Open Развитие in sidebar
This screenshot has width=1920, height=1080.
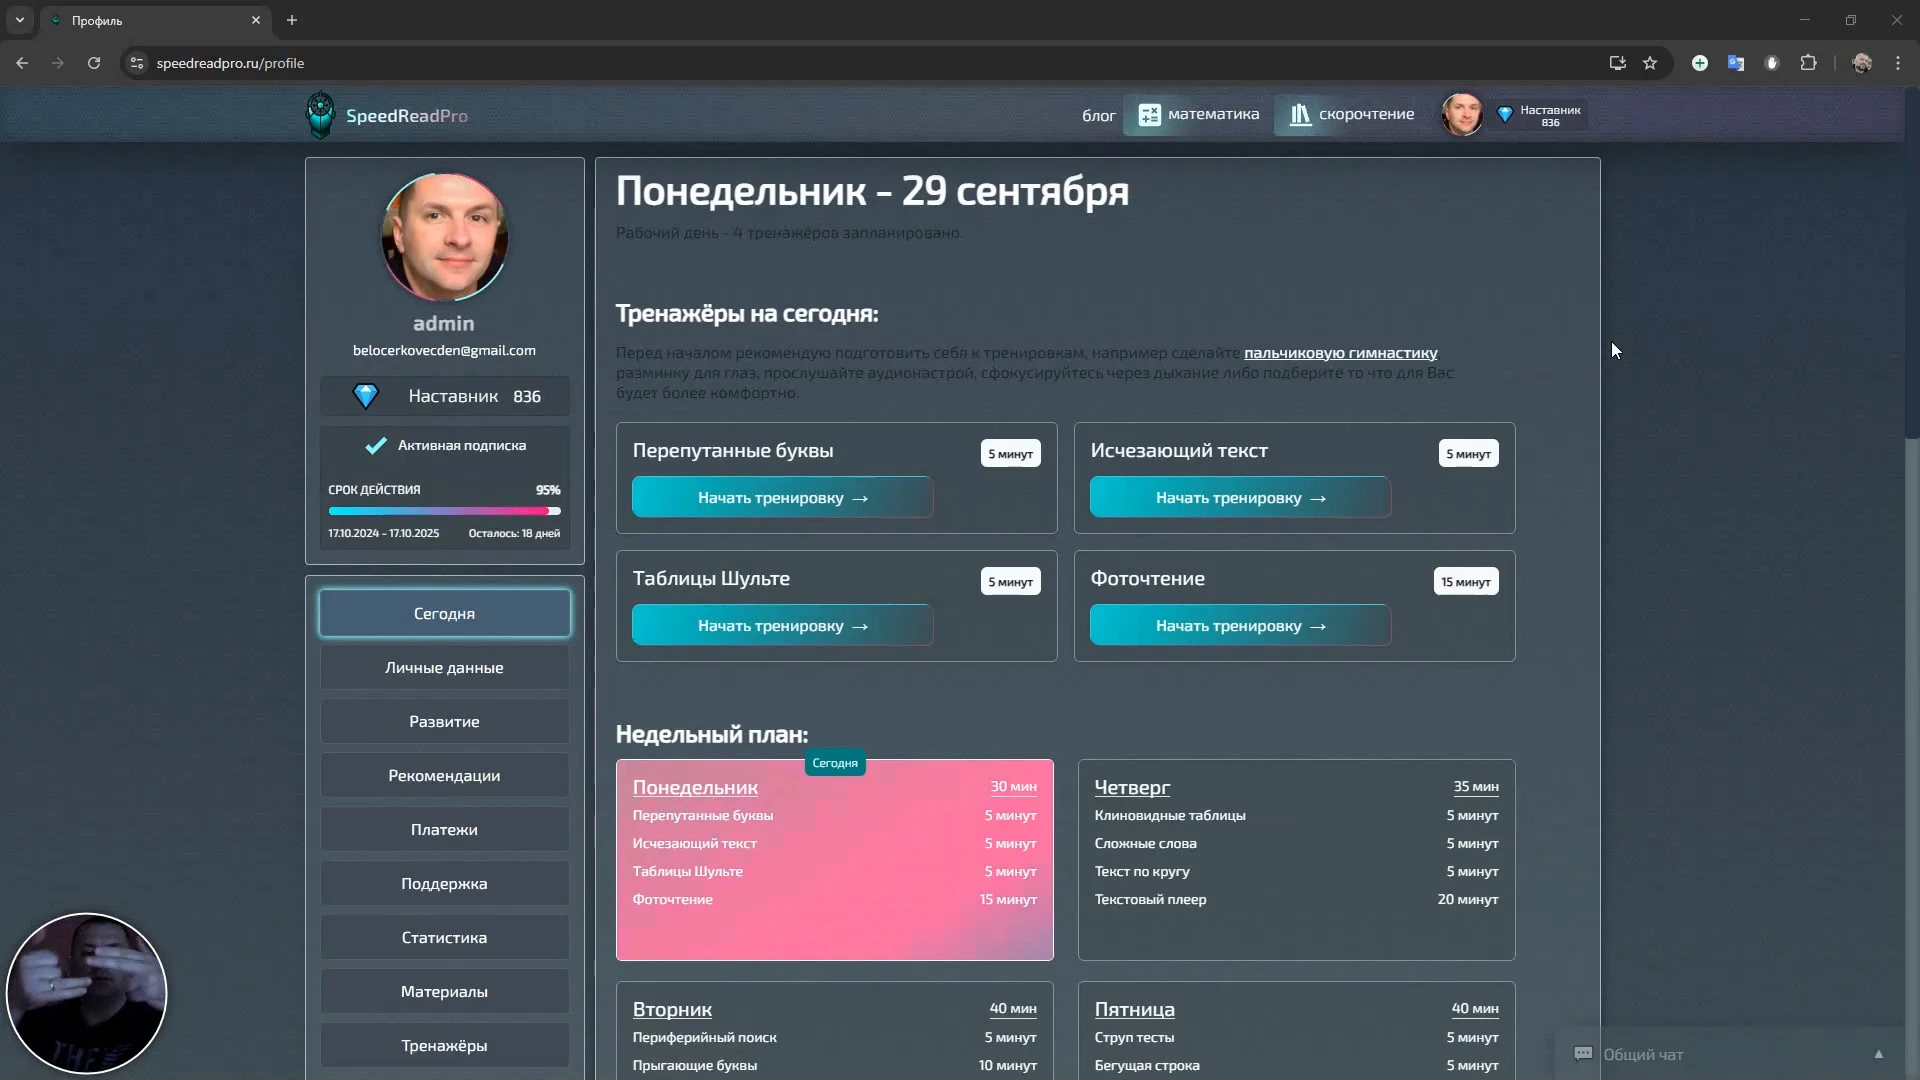click(x=445, y=721)
